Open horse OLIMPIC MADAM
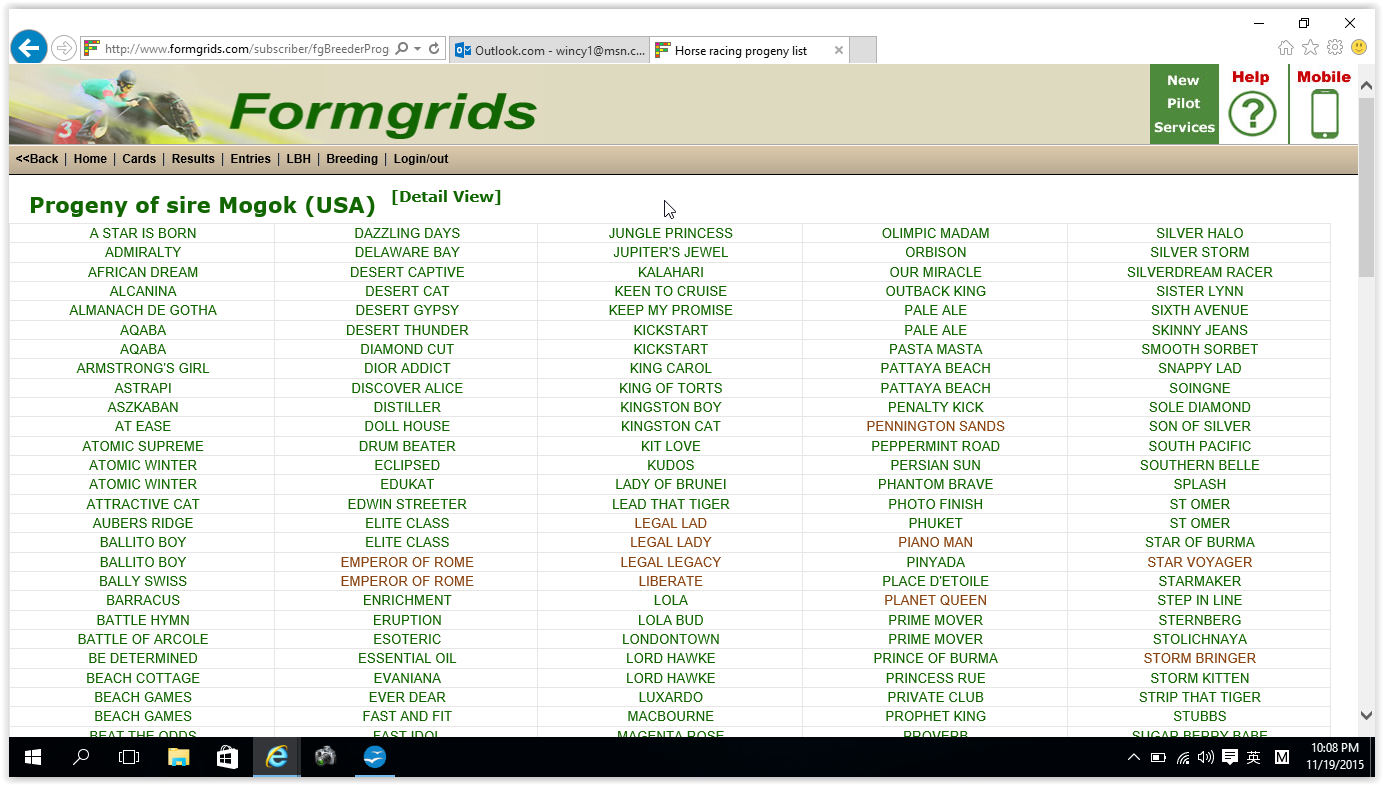This screenshot has width=1383, height=785. [936, 233]
